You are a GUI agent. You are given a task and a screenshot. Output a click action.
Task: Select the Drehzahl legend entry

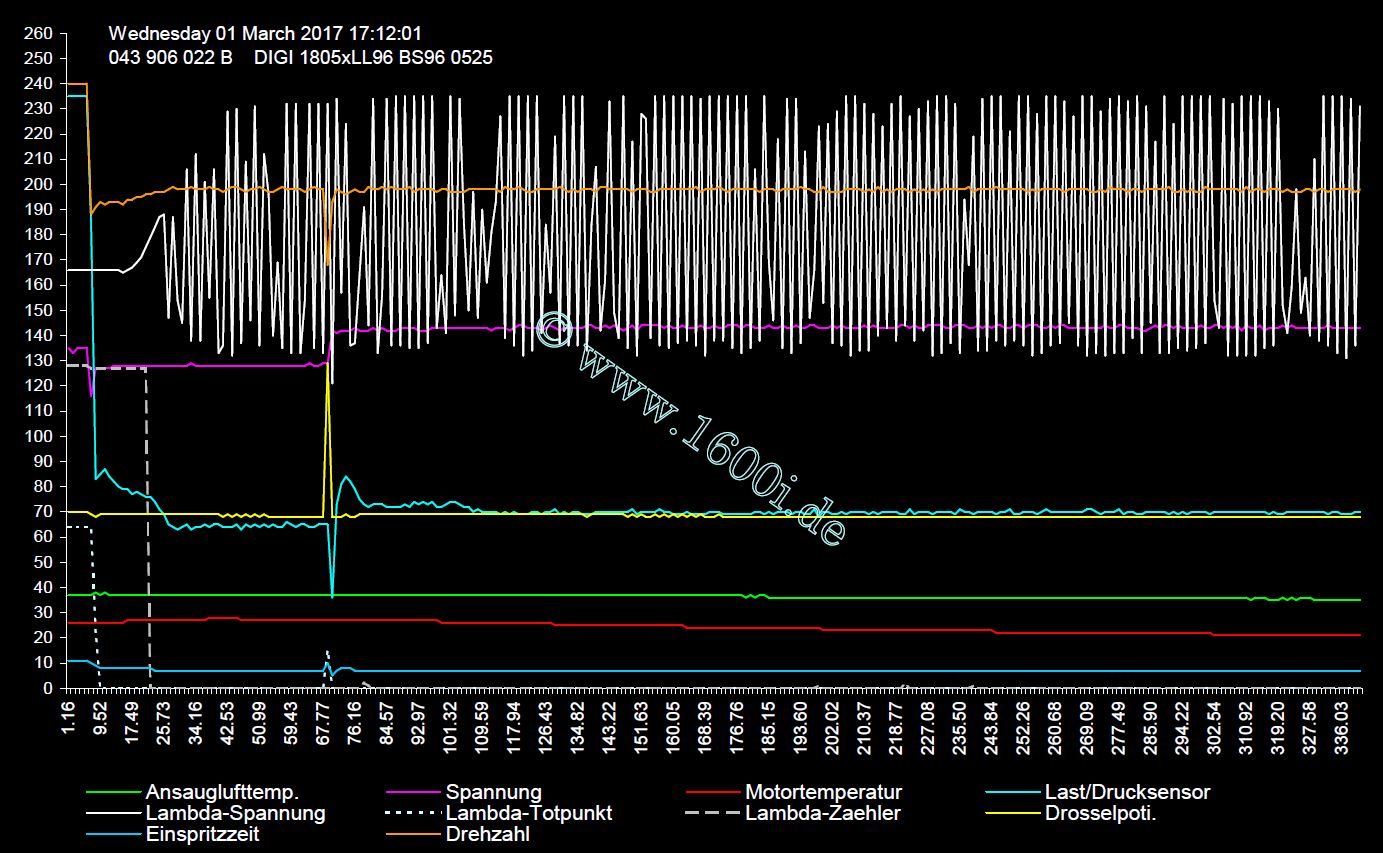pos(488,834)
